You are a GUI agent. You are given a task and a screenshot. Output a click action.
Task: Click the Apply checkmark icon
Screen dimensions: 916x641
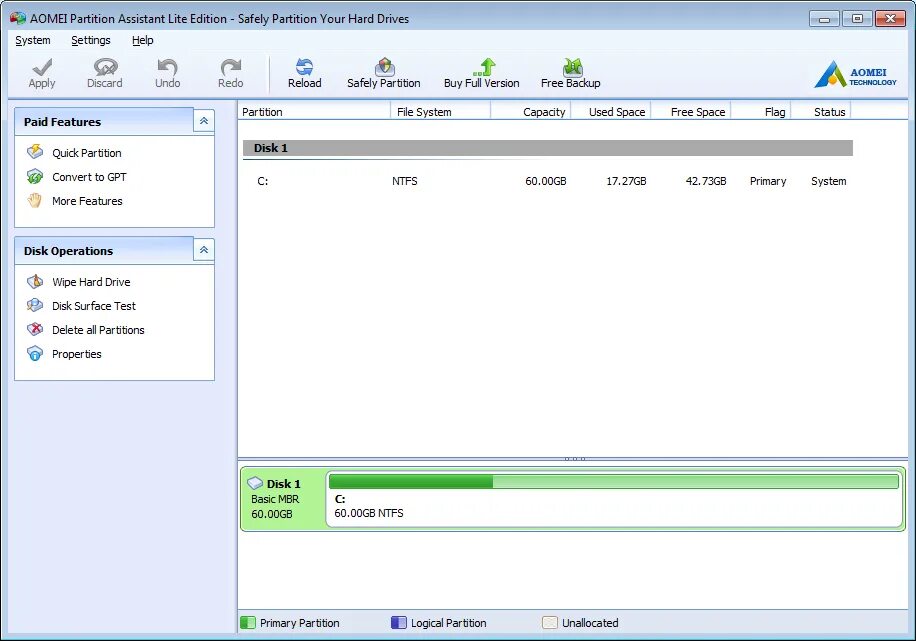tap(42, 67)
